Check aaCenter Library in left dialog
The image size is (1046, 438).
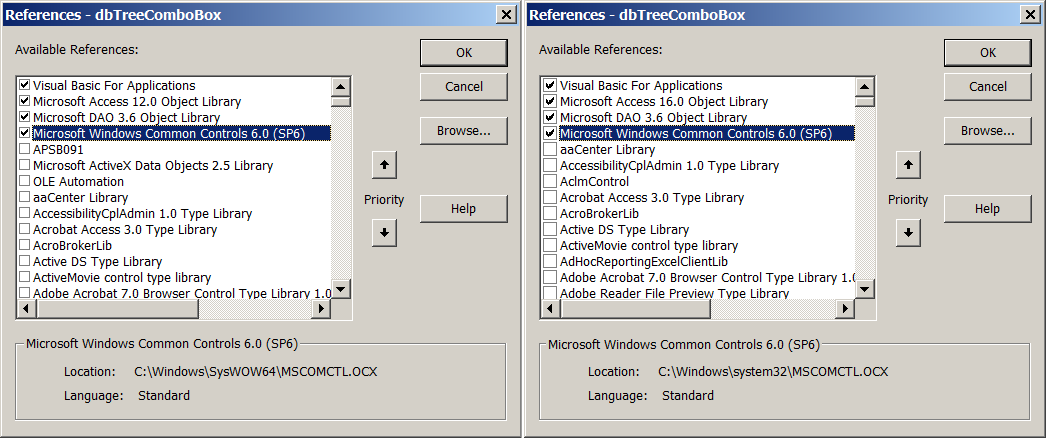point(25,197)
